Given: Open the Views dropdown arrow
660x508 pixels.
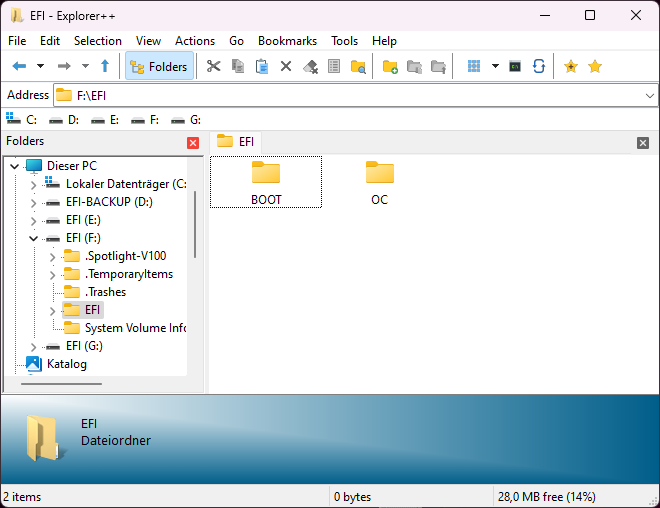Looking at the screenshot, I should click(x=495, y=66).
